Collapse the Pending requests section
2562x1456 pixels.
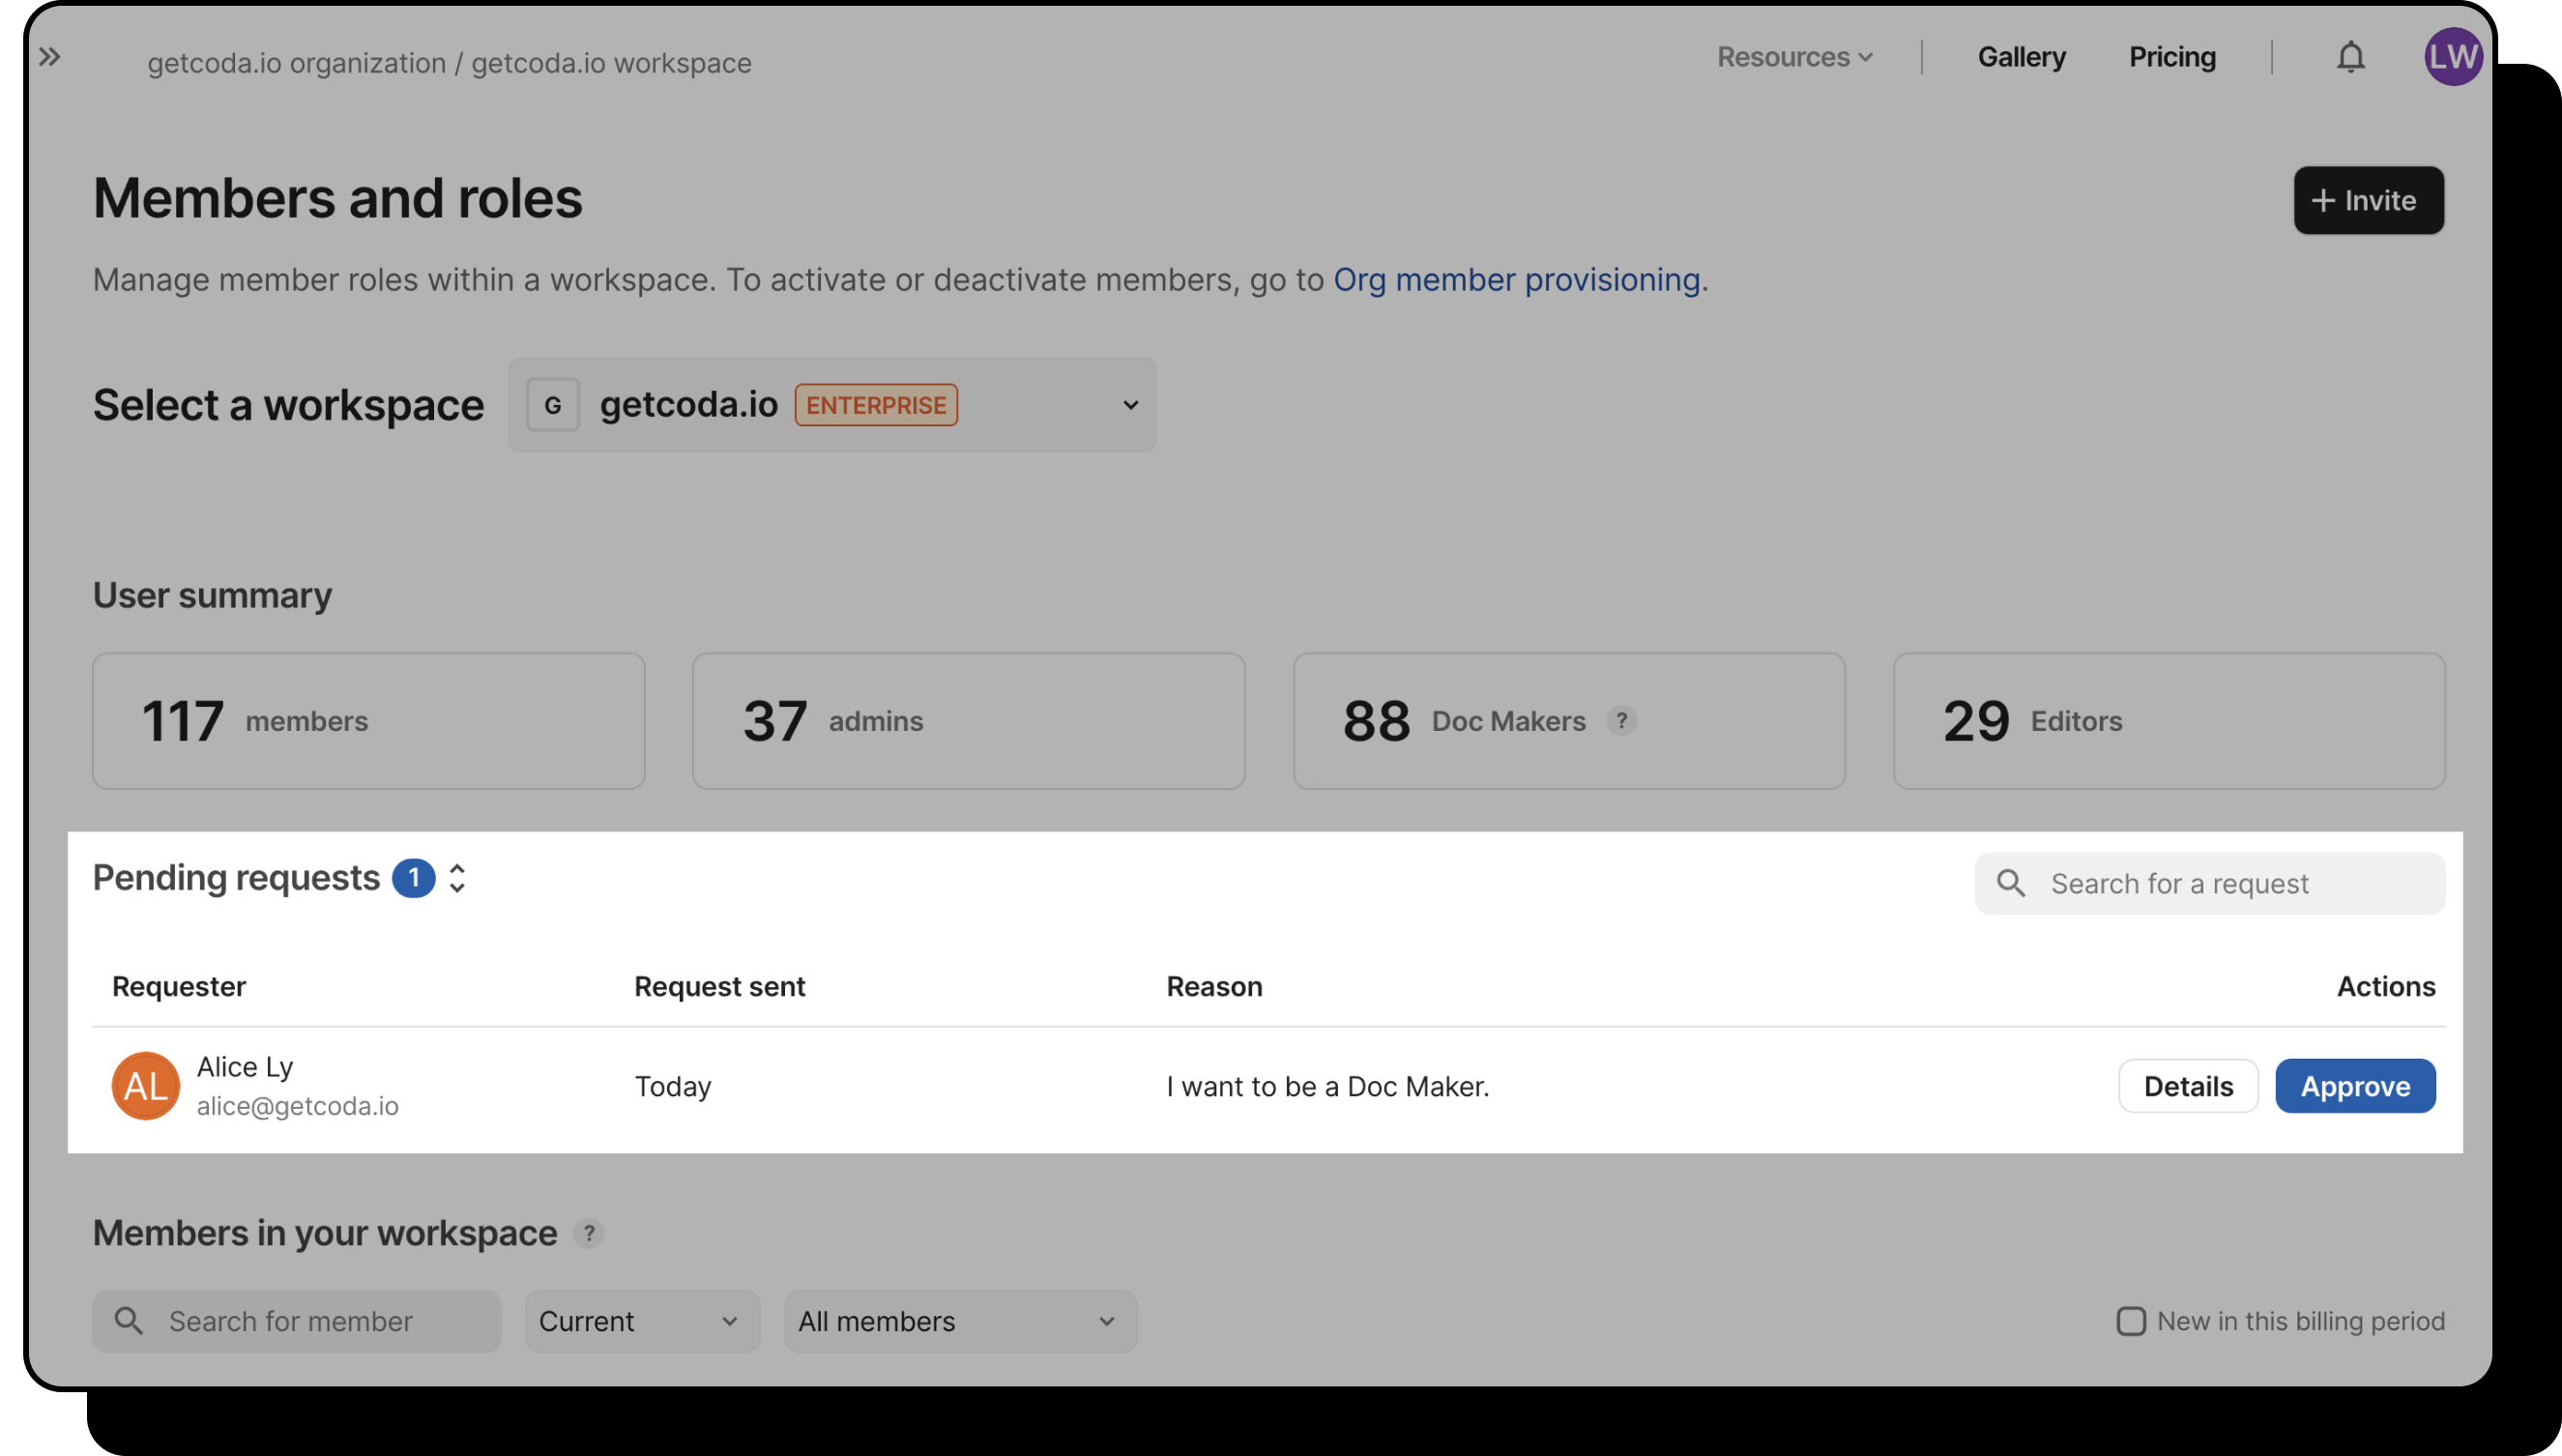click(457, 878)
